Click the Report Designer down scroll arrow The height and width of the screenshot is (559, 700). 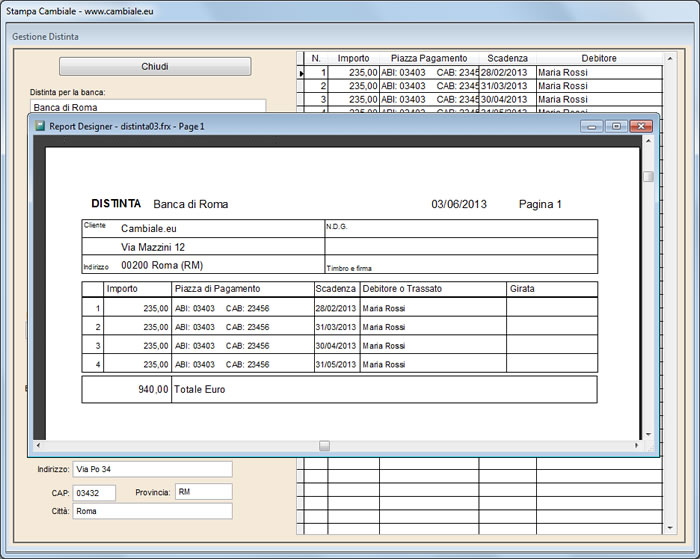[648, 434]
